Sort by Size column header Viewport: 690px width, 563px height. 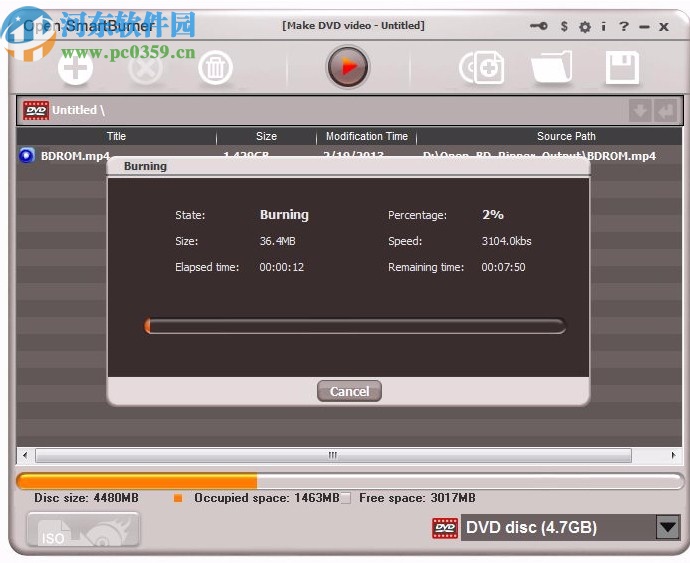(x=266, y=136)
